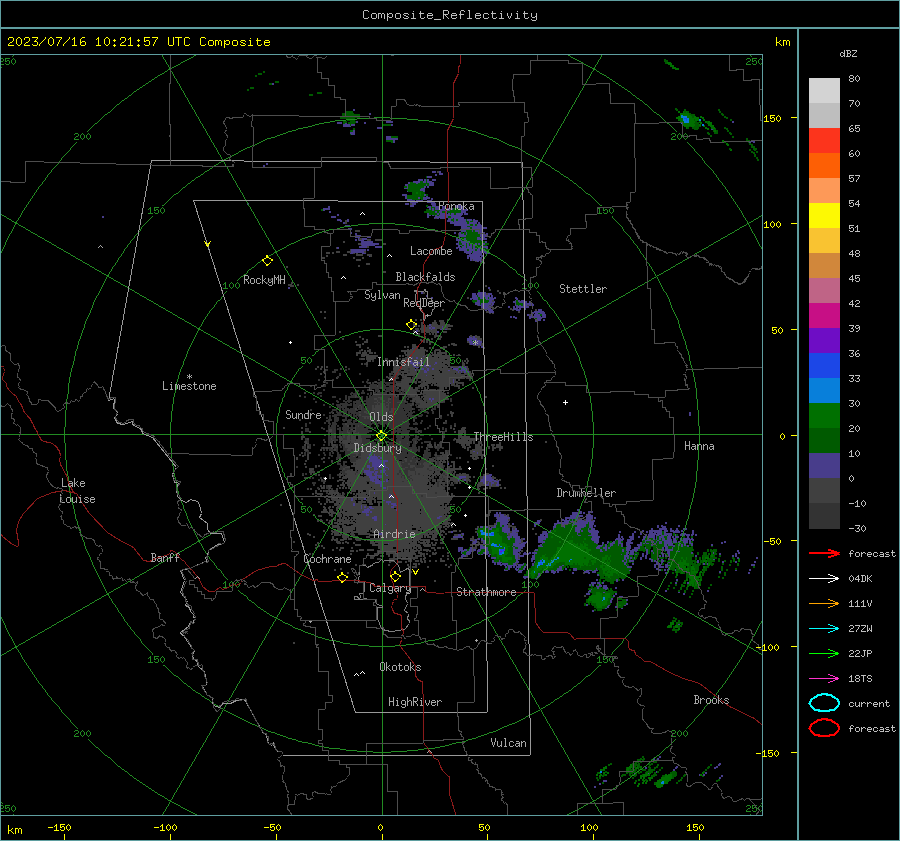Click the Sylvan label
900x841 pixels.
[382, 295]
